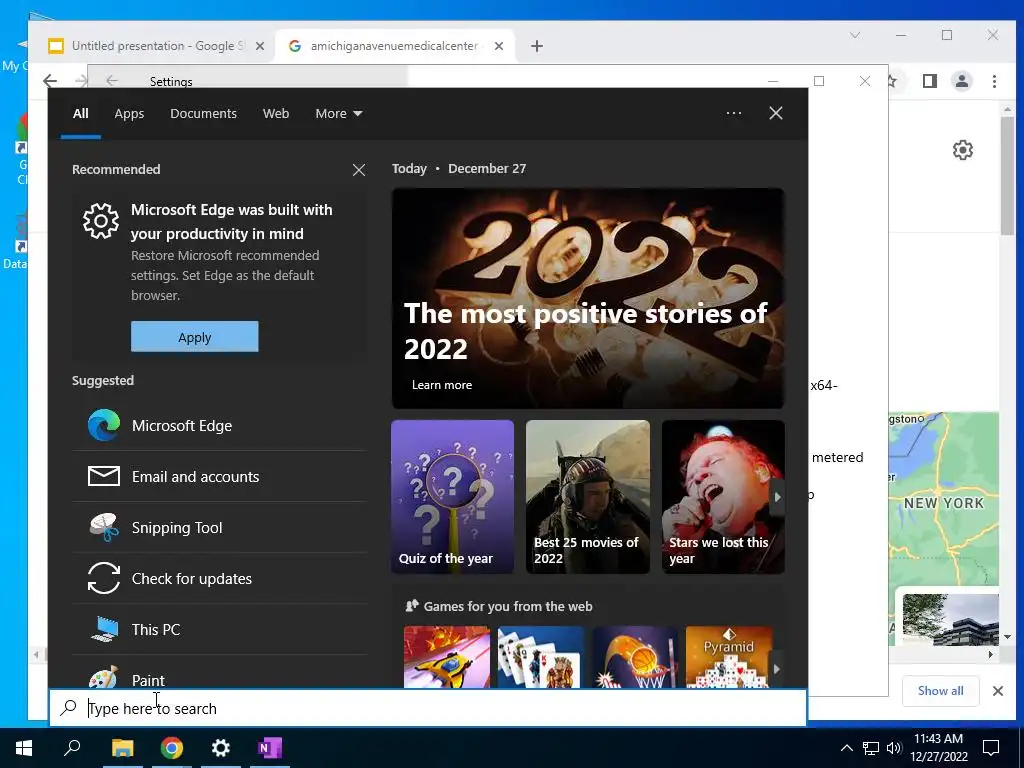Open the basketball game tile
The width and height of the screenshot is (1024, 768).
pos(635,657)
